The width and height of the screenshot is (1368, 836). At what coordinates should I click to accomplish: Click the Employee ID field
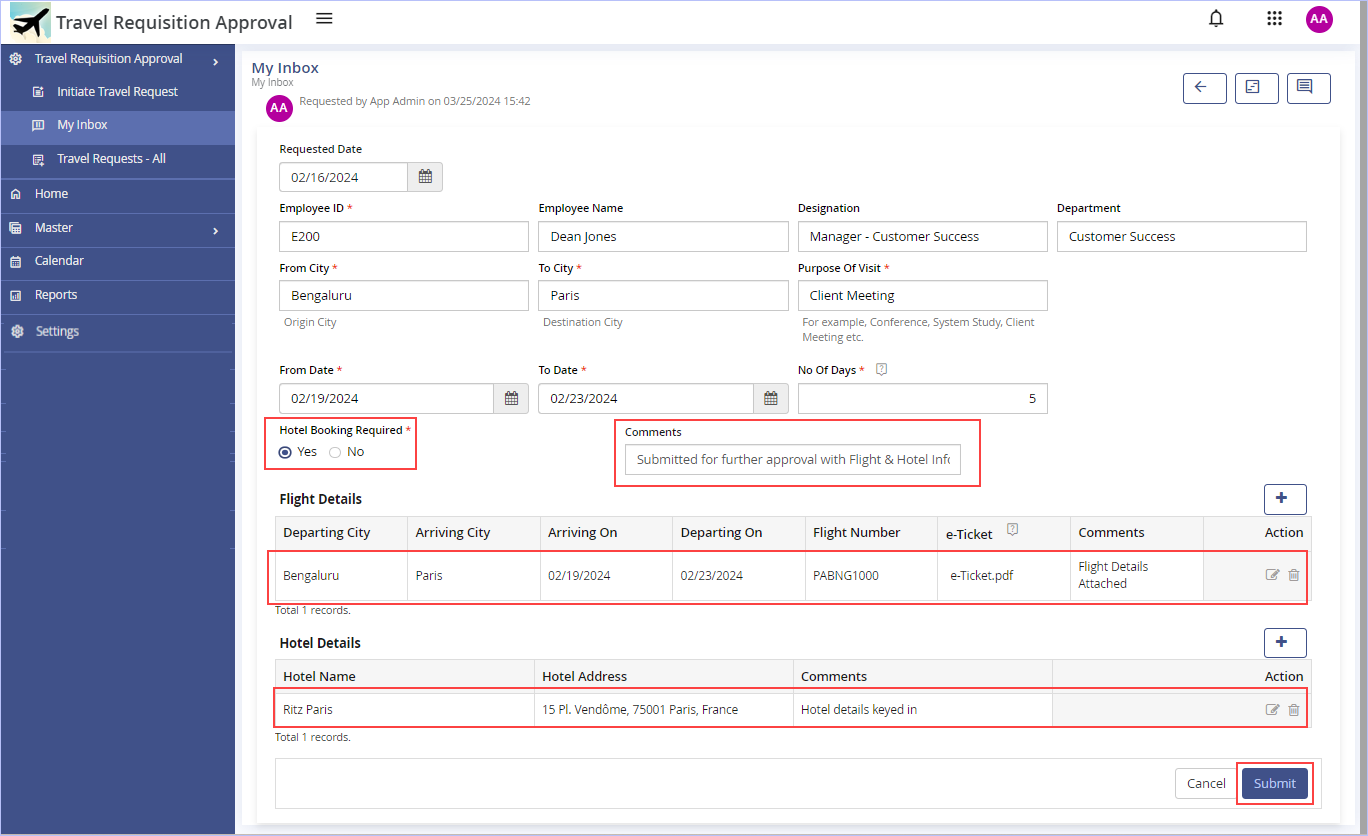[x=404, y=237]
